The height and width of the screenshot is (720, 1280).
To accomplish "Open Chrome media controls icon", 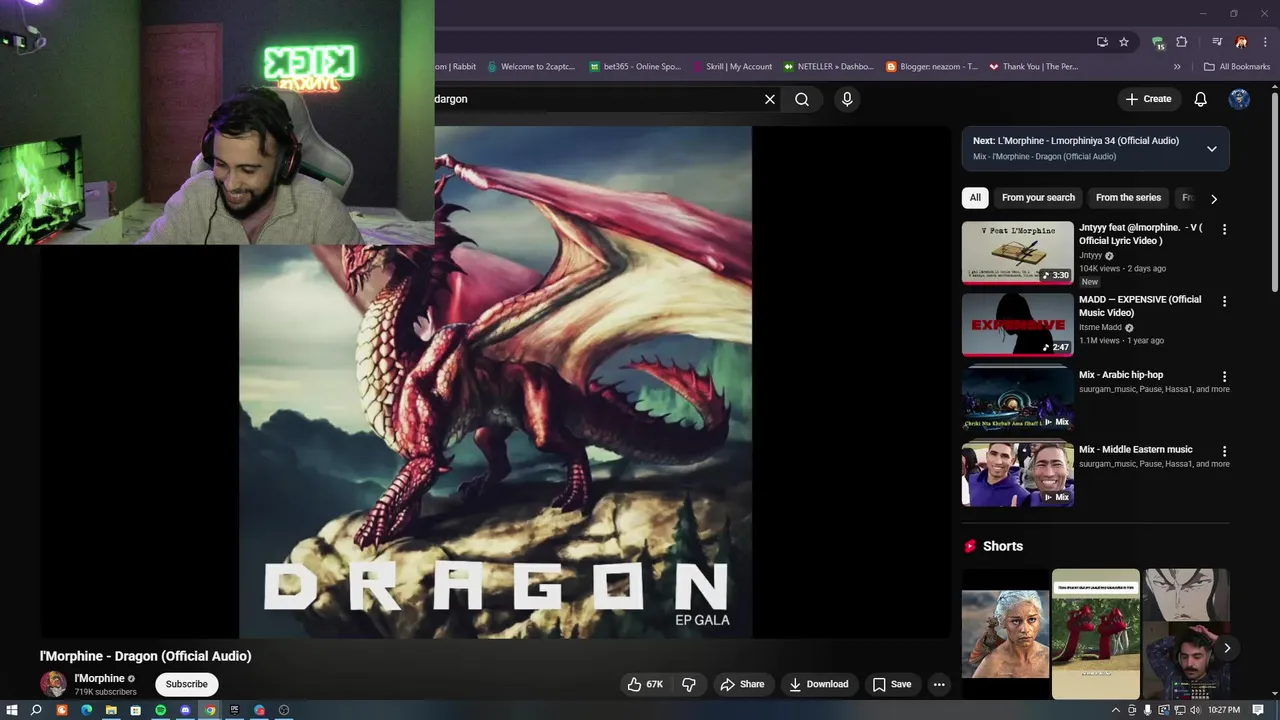I will click(x=1217, y=42).
